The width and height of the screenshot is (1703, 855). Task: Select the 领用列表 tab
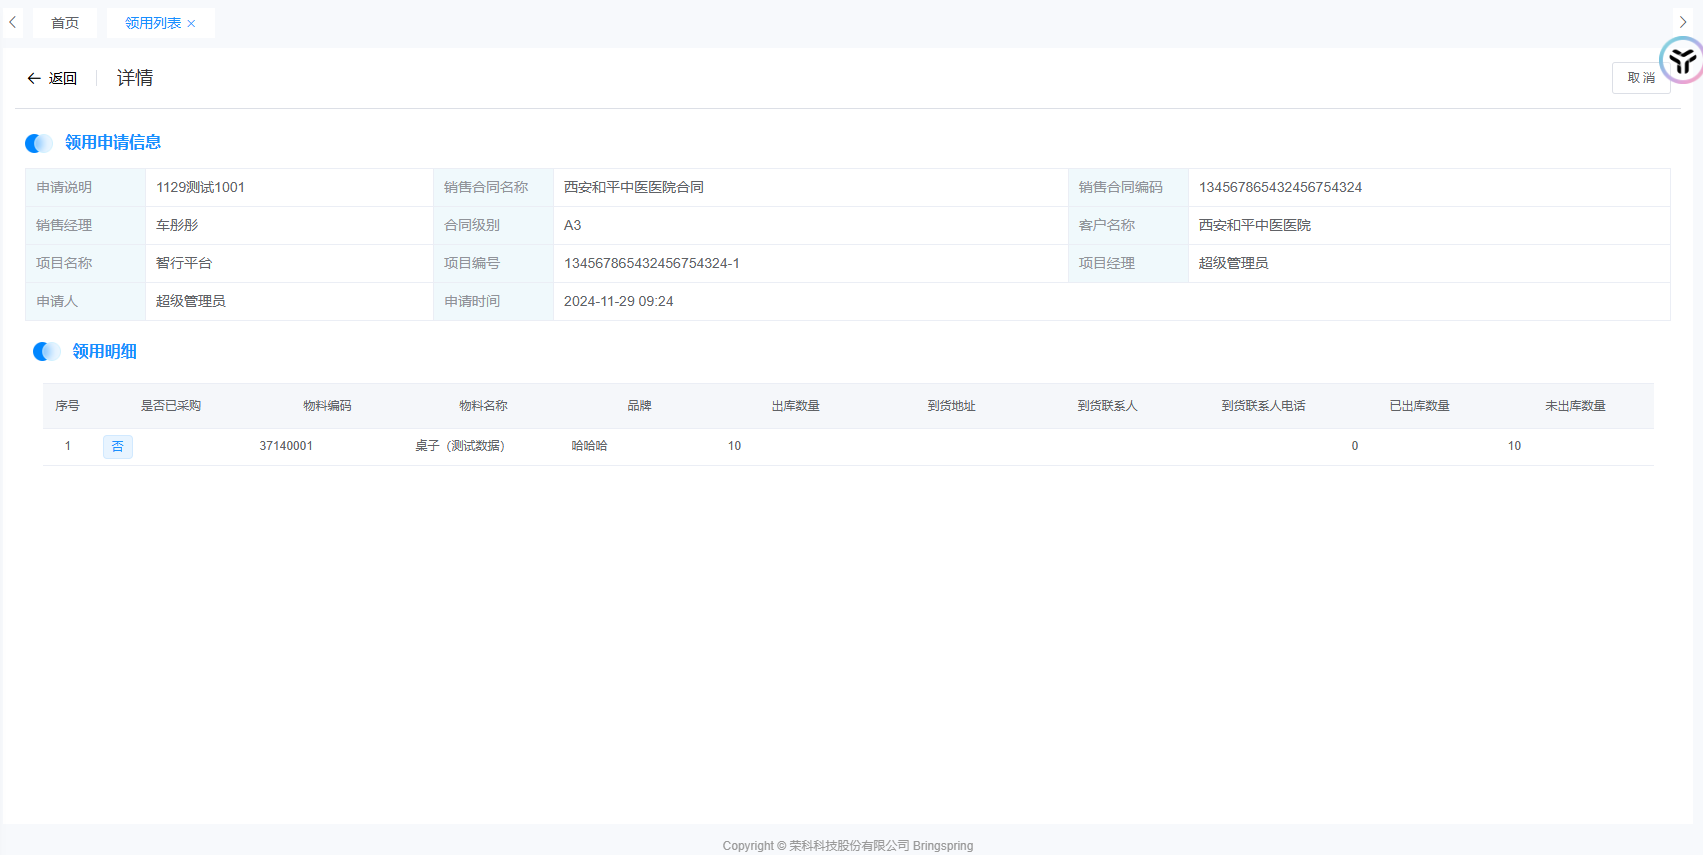coord(152,23)
